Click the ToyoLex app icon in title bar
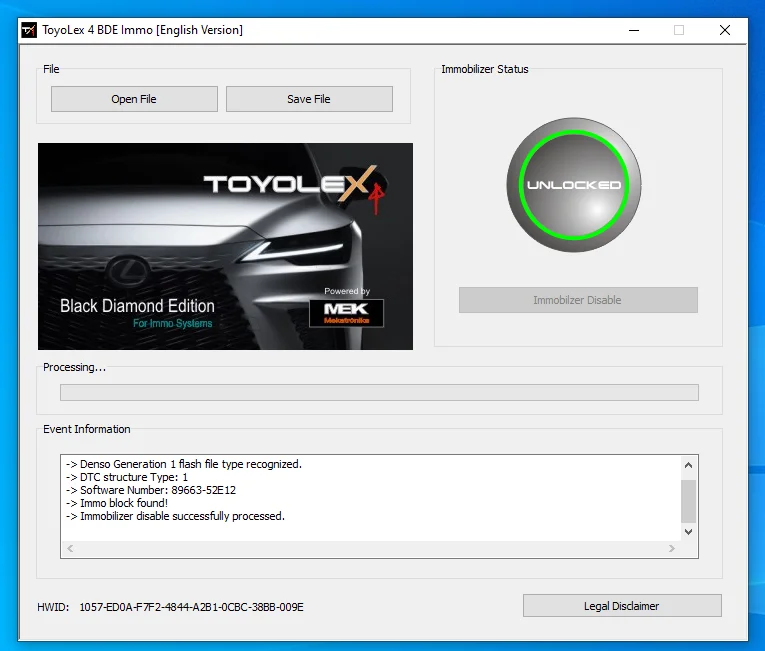Screen dimensions: 765x651 pyautogui.click(x=29, y=30)
